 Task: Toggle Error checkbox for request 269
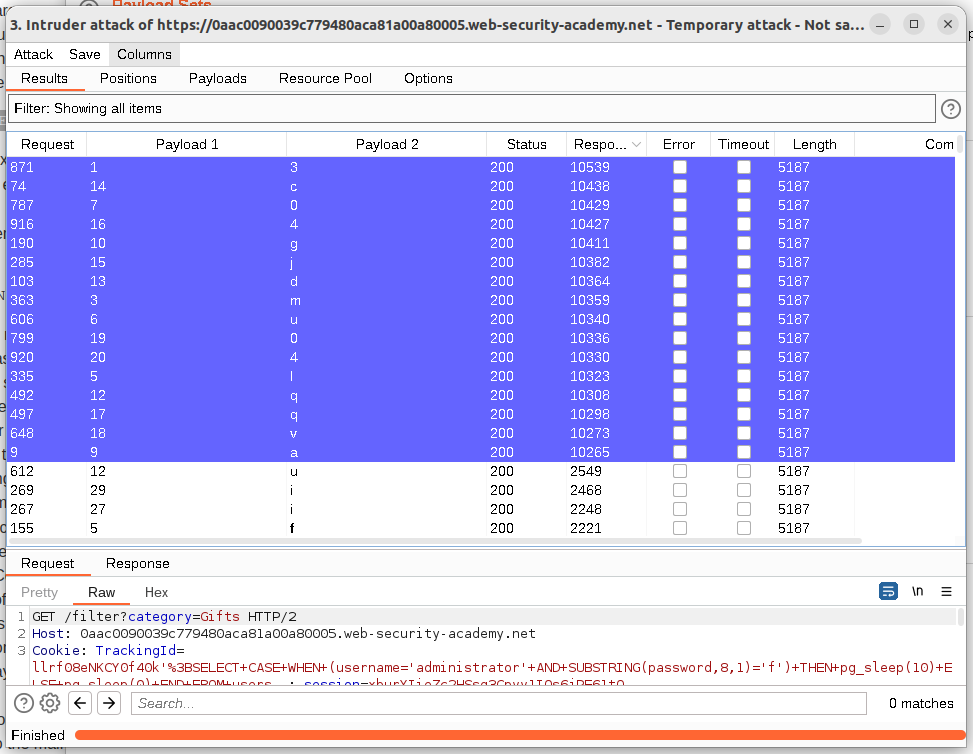[680, 490]
